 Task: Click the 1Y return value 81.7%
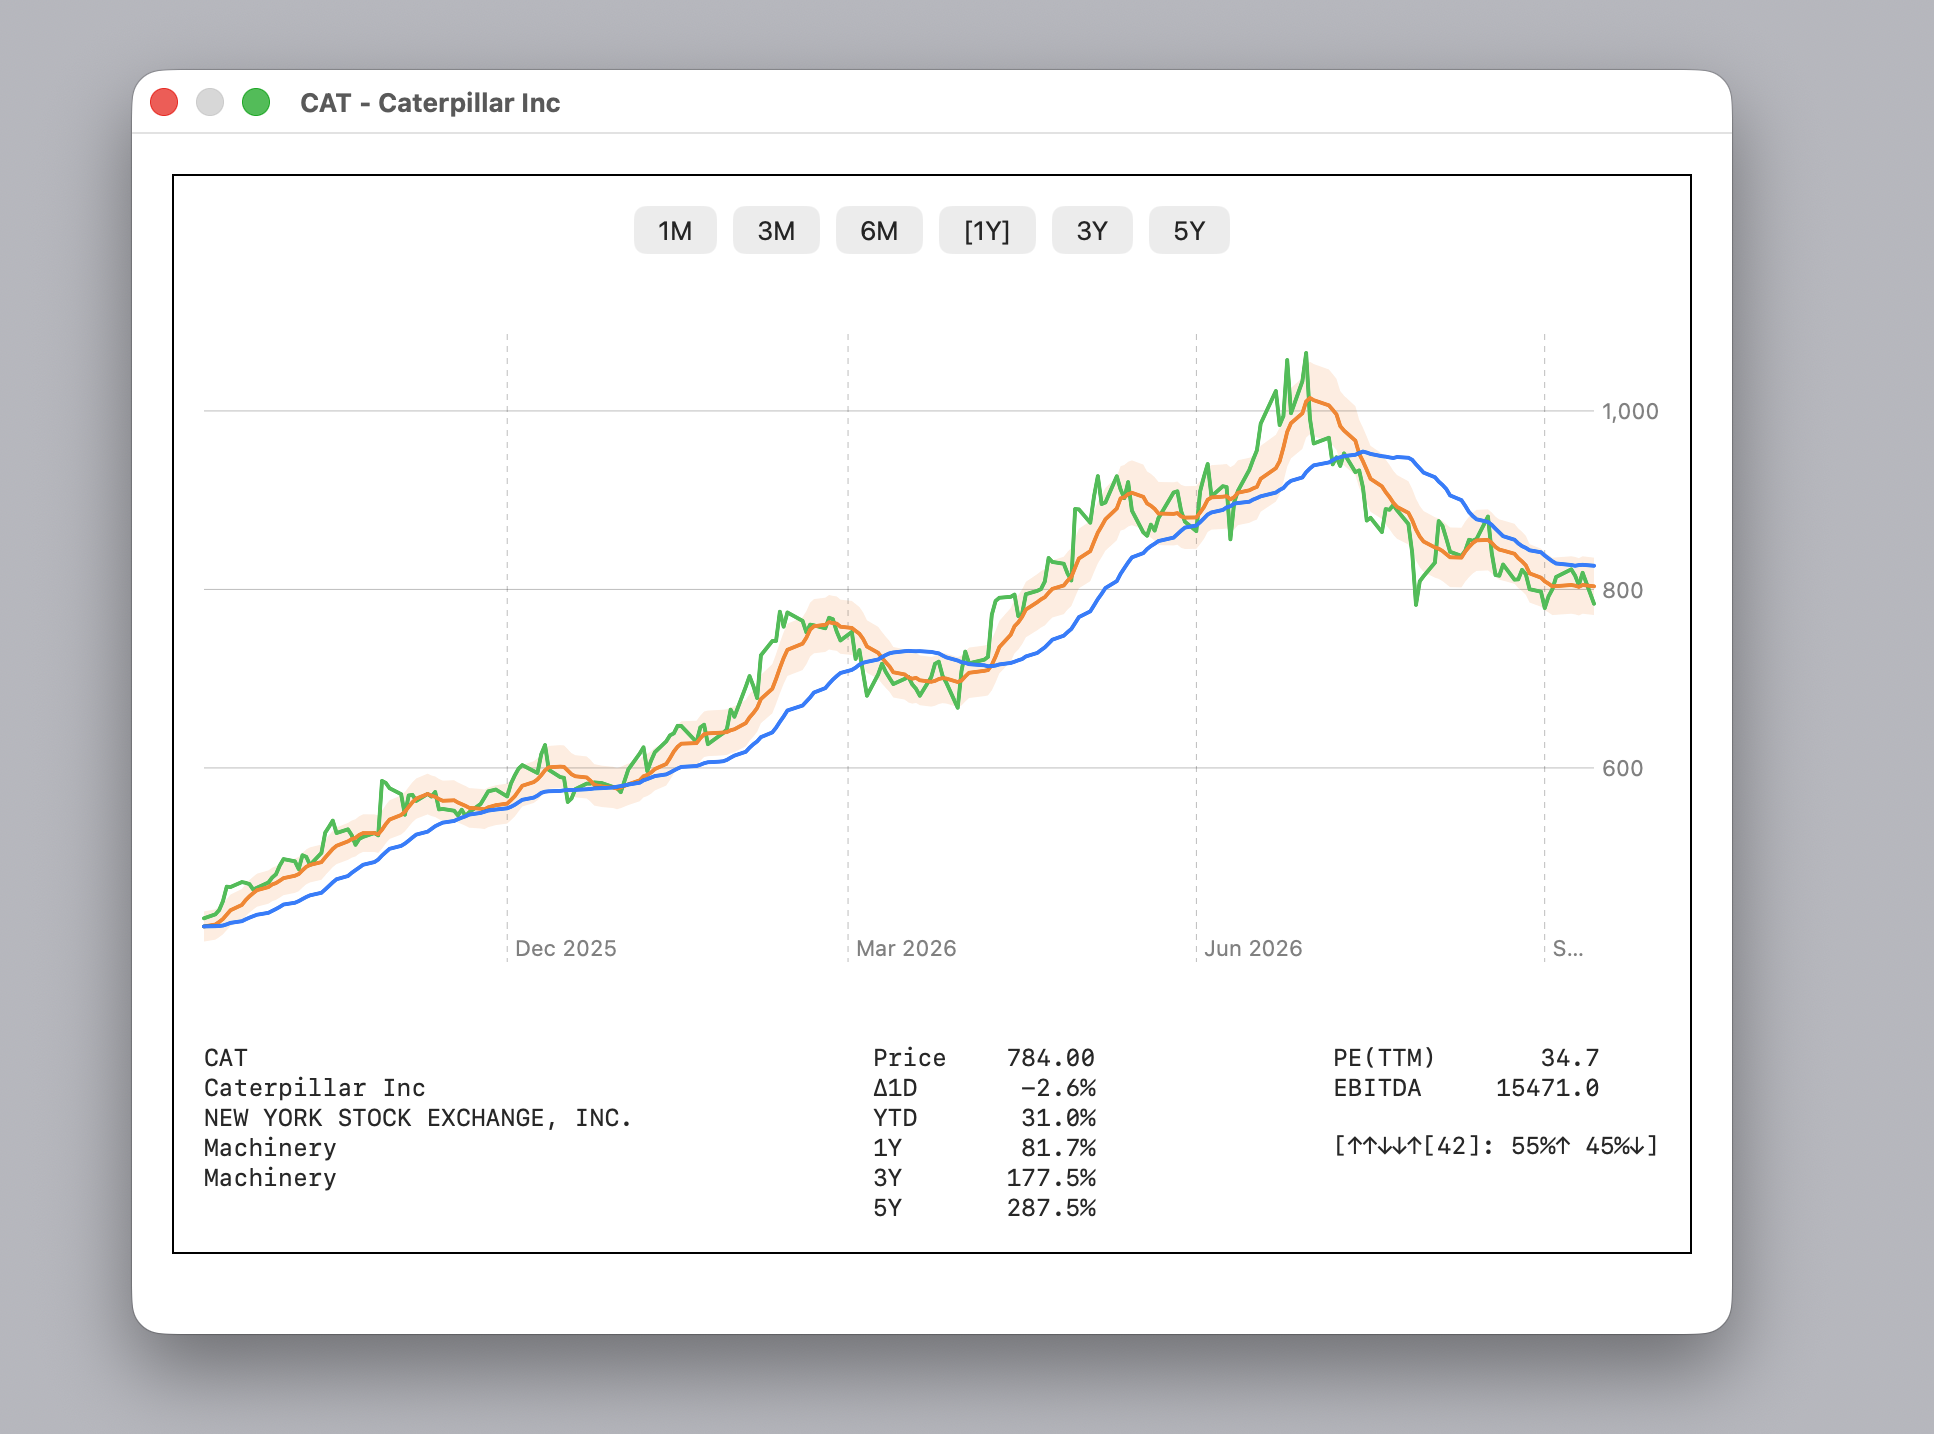pyautogui.click(x=1058, y=1148)
